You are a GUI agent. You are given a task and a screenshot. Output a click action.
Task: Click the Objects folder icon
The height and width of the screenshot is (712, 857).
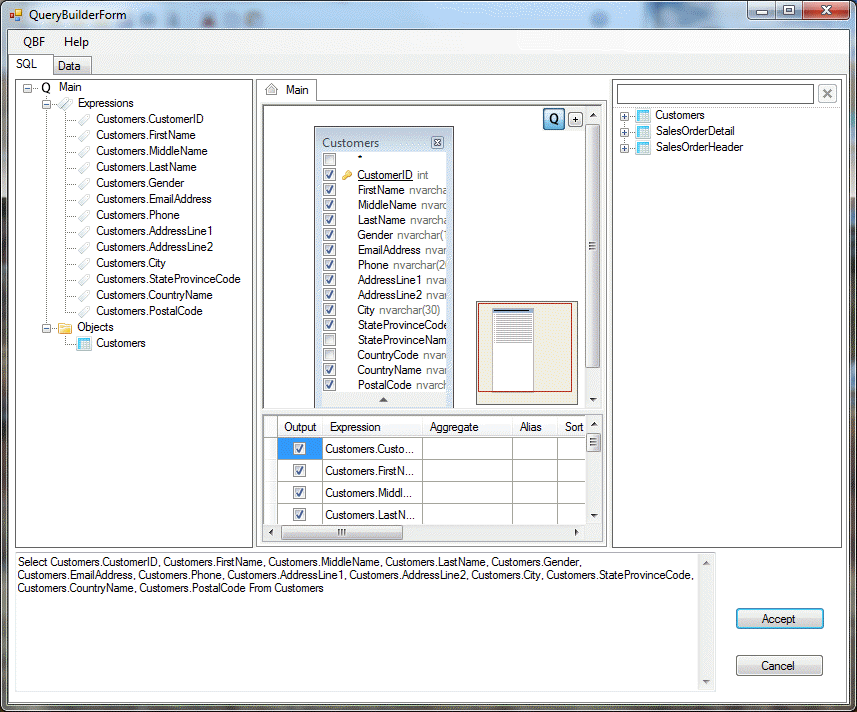[x=65, y=327]
